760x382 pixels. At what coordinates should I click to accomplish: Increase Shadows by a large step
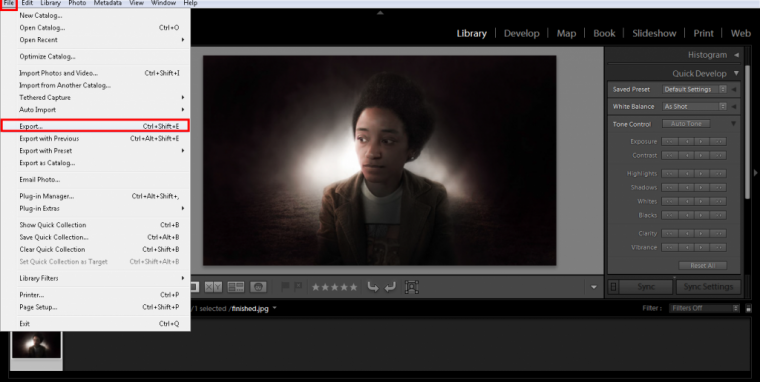click(x=718, y=188)
